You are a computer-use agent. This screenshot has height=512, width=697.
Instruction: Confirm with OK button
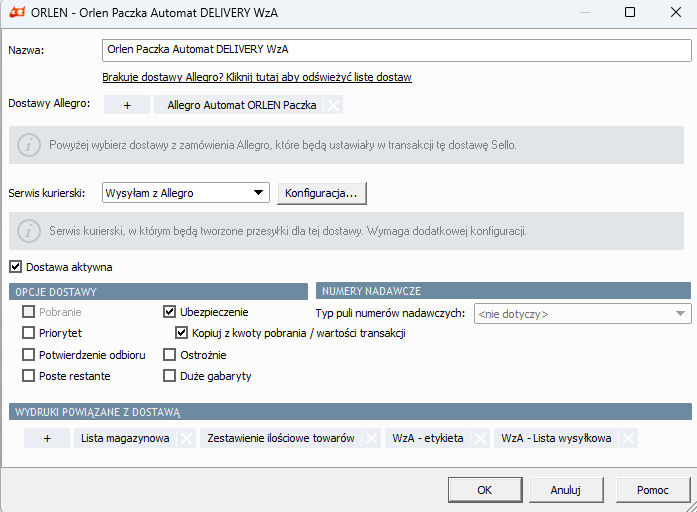tap(485, 490)
